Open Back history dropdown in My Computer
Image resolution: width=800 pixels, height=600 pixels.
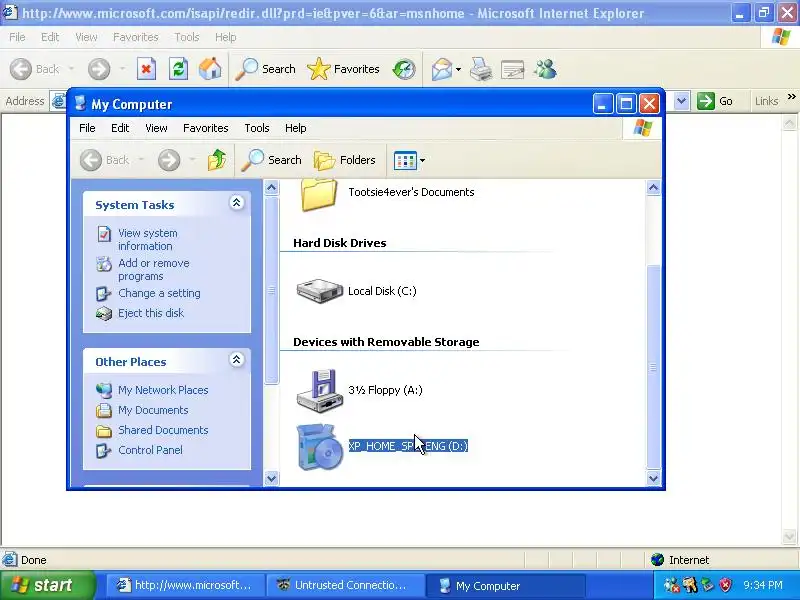[x=141, y=160]
